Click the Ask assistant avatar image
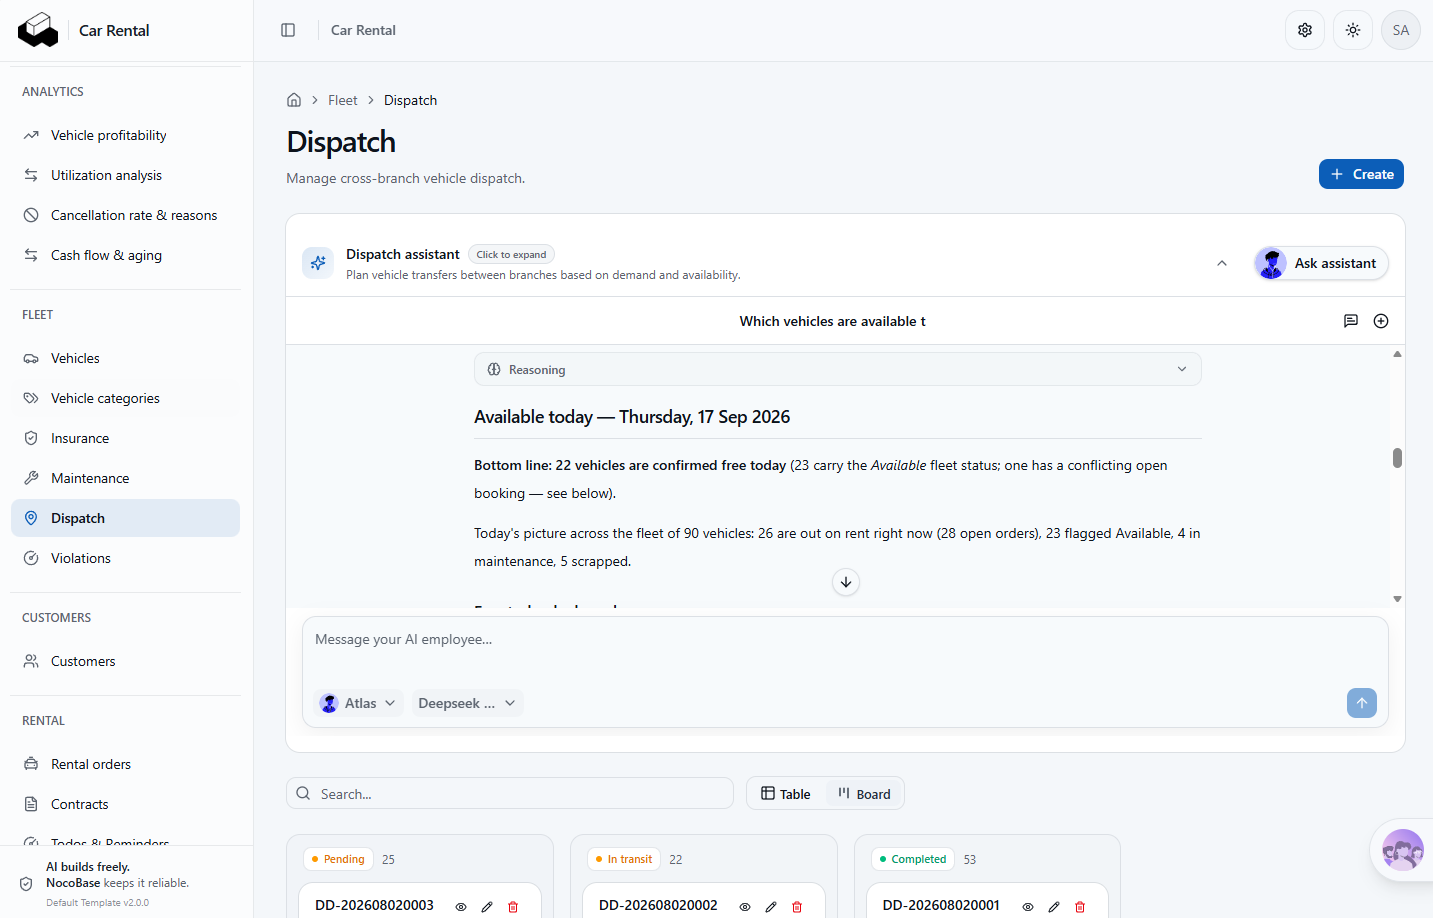This screenshot has width=1433, height=918. tap(1271, 263)
